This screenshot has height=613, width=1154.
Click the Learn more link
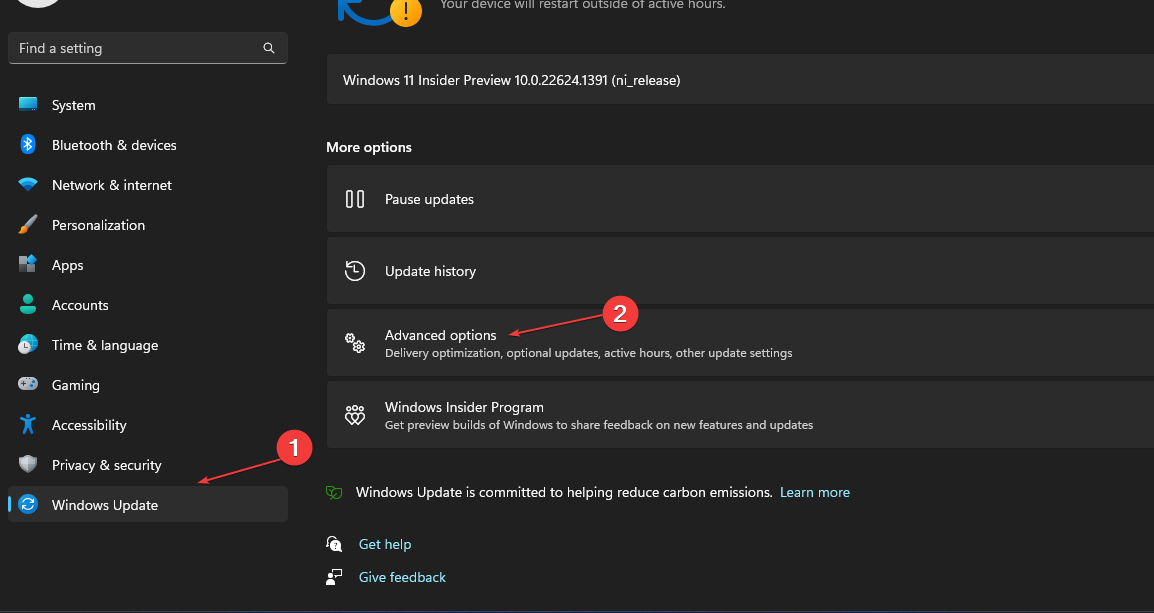tap(815, 492)
